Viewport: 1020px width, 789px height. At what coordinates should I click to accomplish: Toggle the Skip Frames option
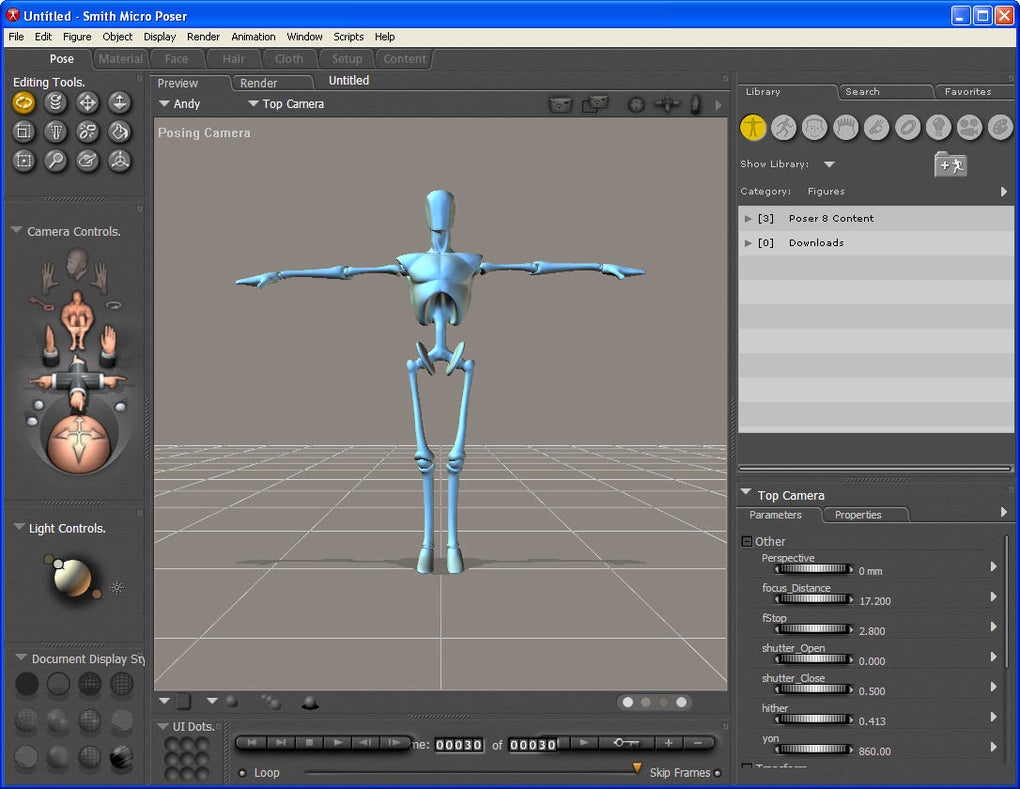click(x=717, y=773)
